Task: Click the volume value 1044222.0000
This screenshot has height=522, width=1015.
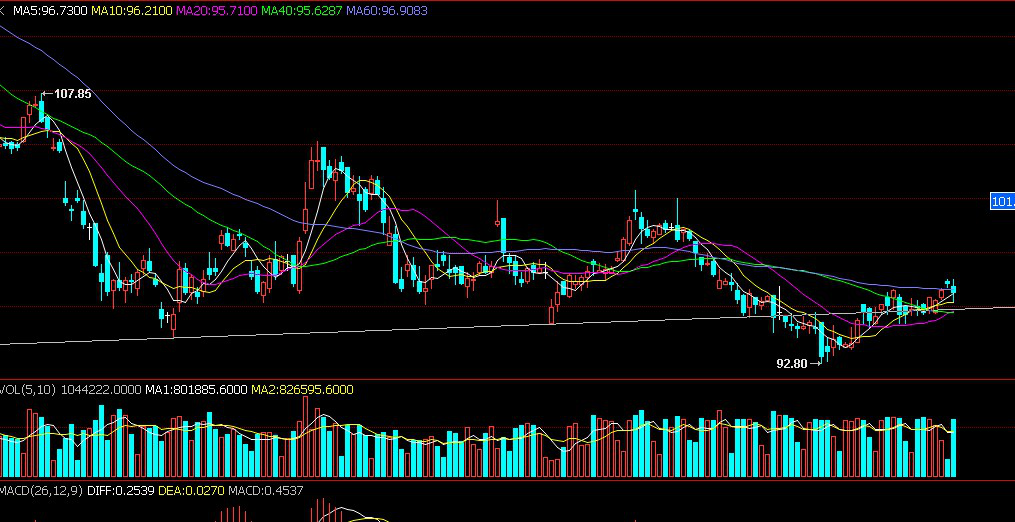Action: pos(101,389)
